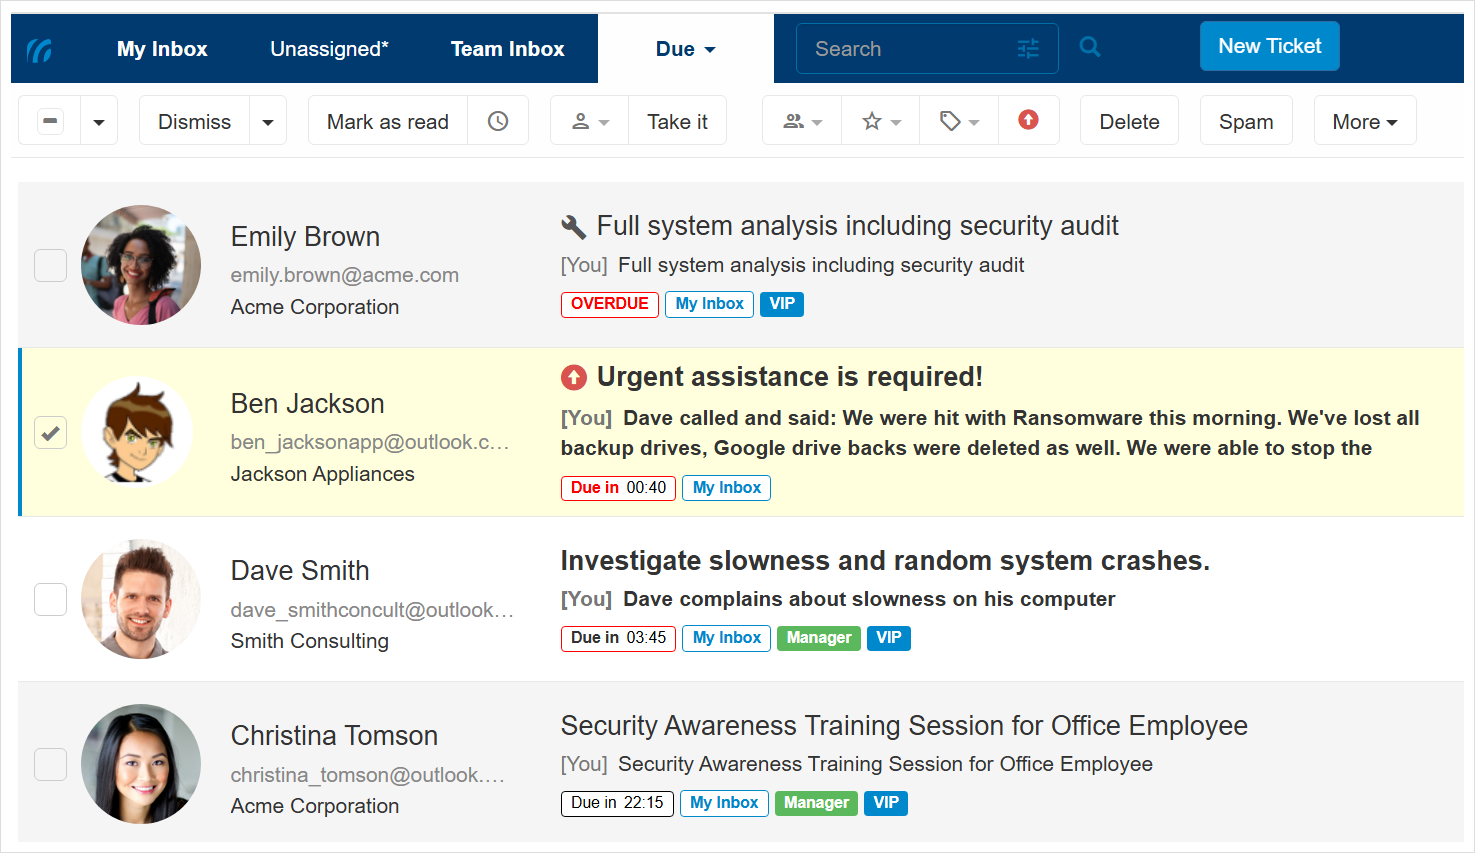The height and width of the screenshot is (853, 1475).
Task: Select Dave Smith's ticket checkbox
Action: coord(51,600)
